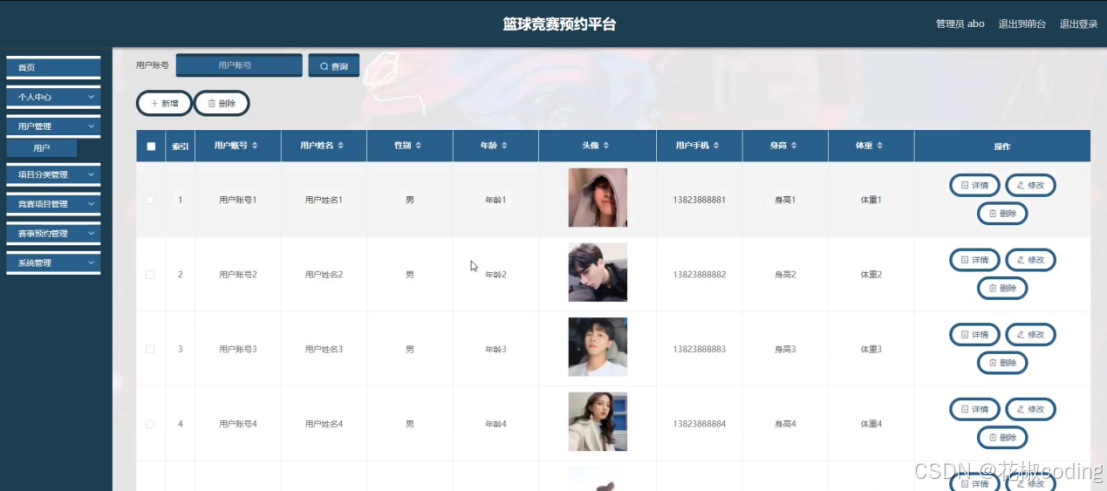Screen dimensions: 1107x491
Task: Click the 索引 column header
Action: [180, 146]
